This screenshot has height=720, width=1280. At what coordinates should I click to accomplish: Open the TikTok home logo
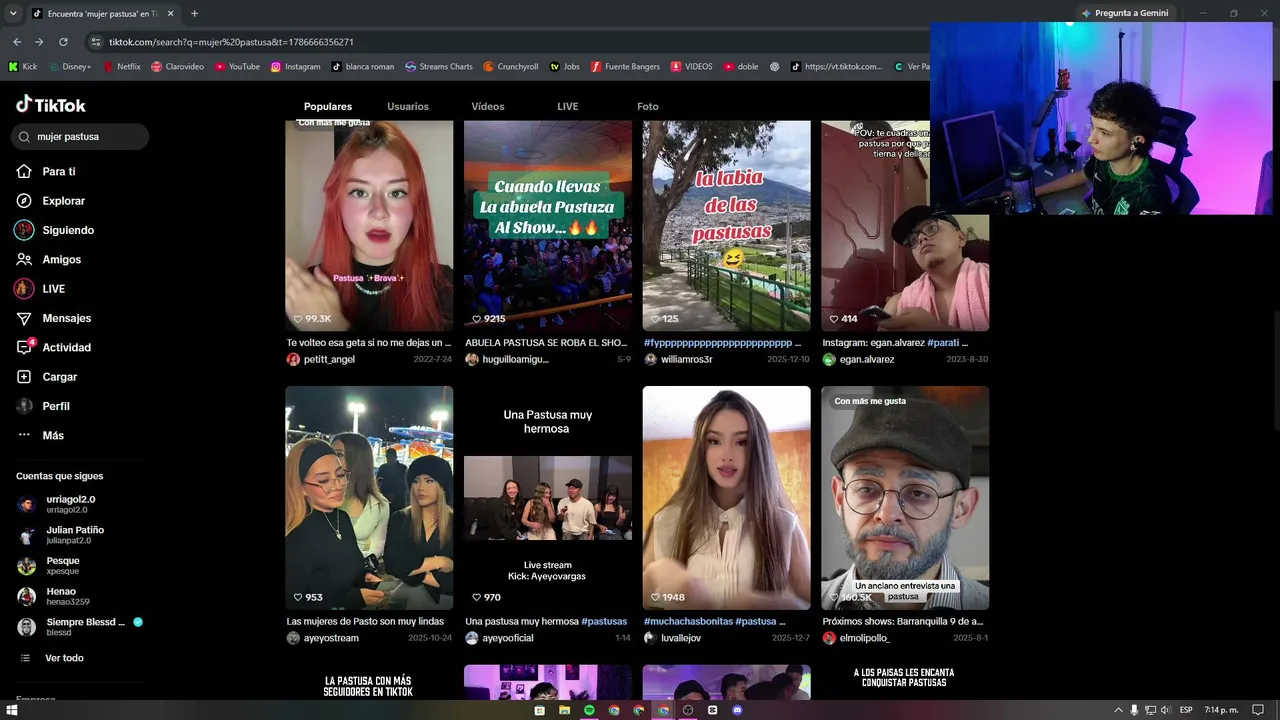click(51, 105)
